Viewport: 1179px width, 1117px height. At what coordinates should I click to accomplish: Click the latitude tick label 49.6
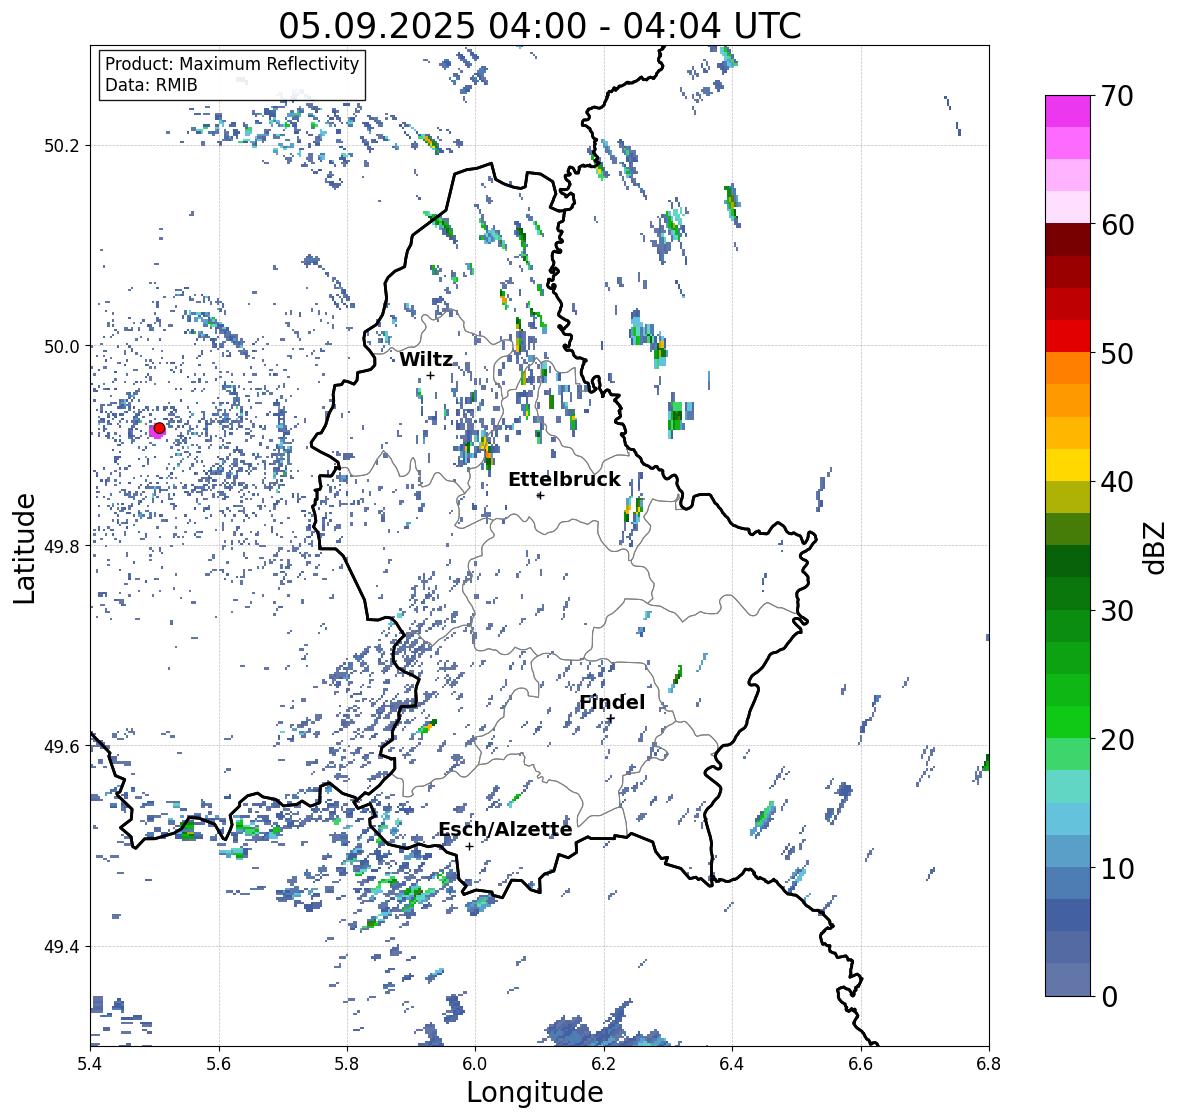[x=62, y=746]
